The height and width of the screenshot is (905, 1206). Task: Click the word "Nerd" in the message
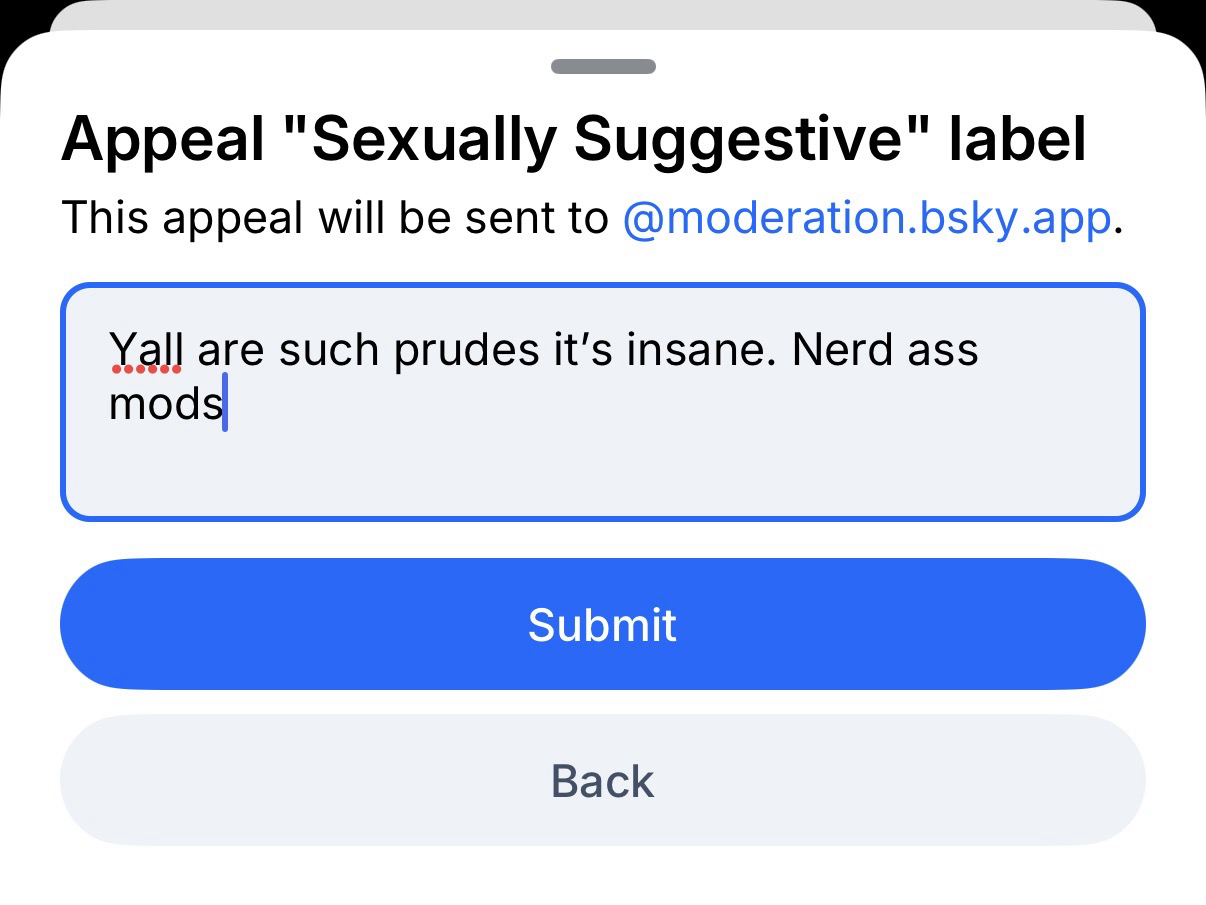click(839, 350)
